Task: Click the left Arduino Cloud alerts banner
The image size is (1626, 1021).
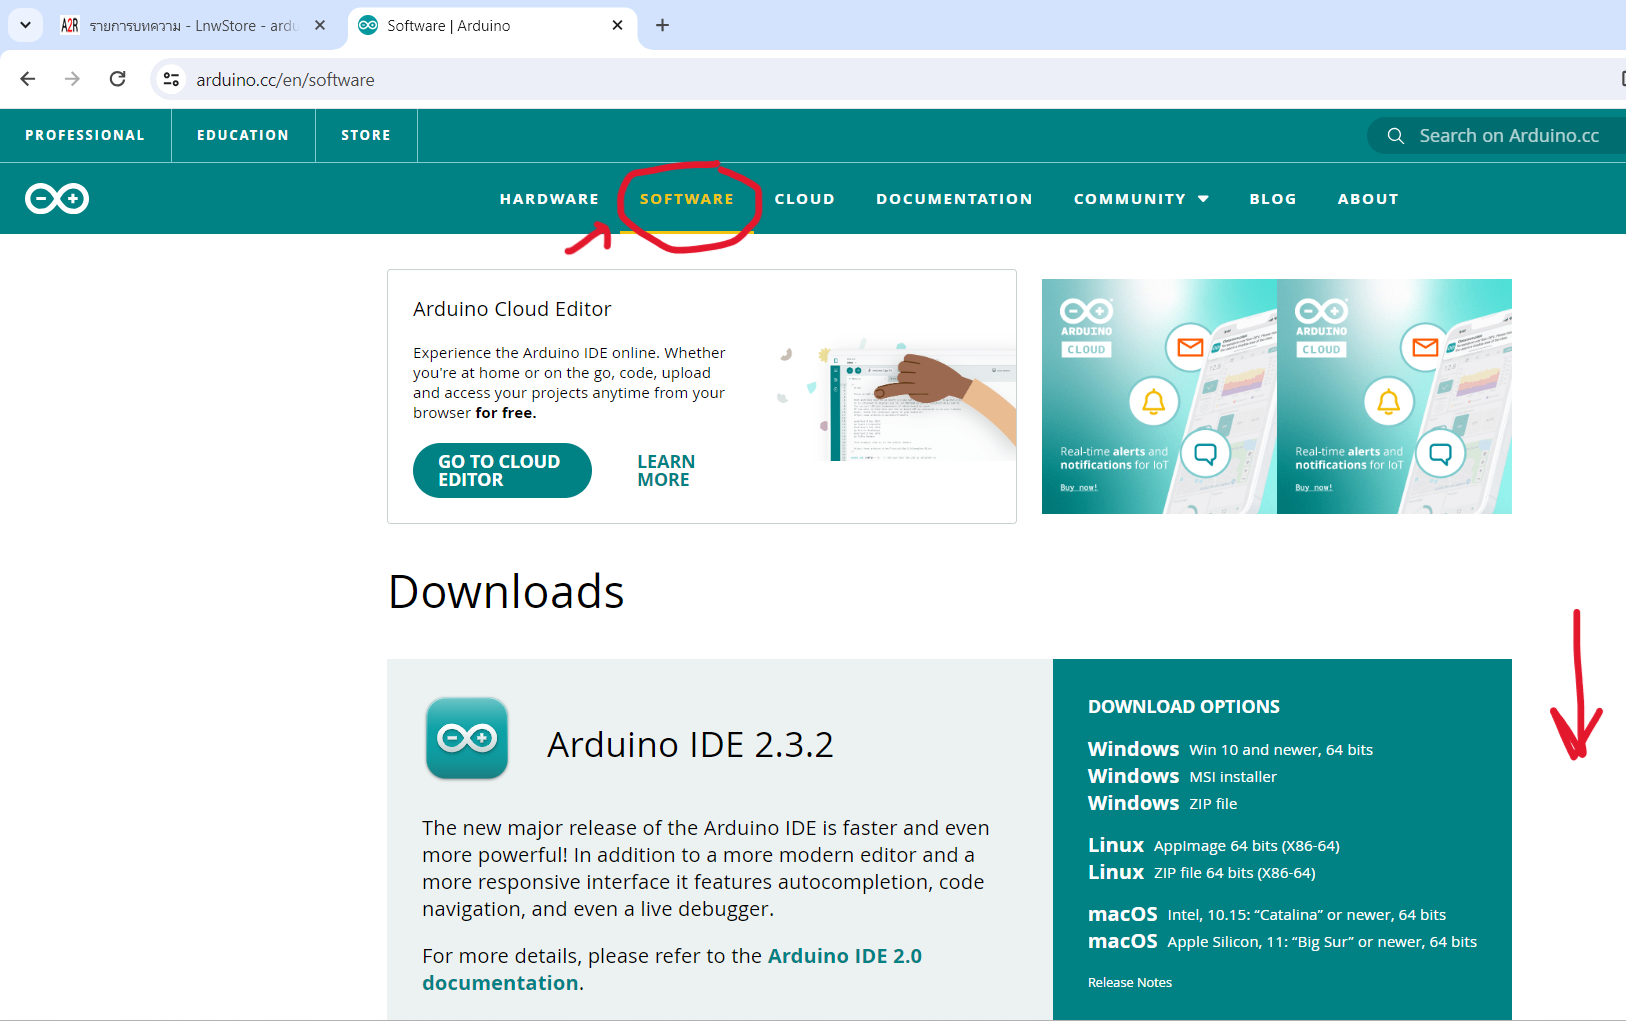Action: [x=1159, y=396]
